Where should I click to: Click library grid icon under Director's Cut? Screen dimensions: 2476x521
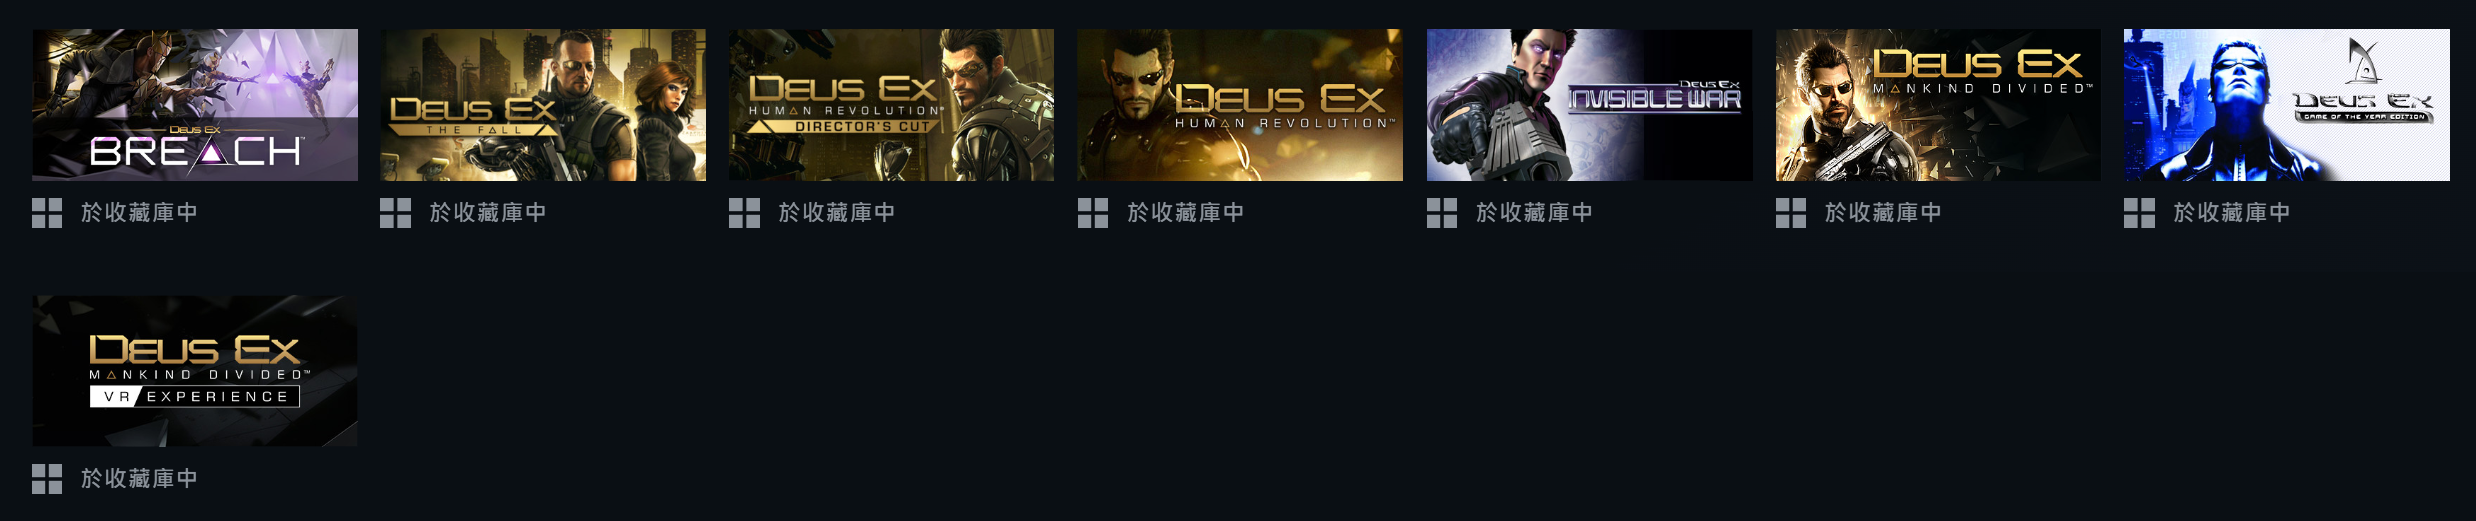click(744, 213)
